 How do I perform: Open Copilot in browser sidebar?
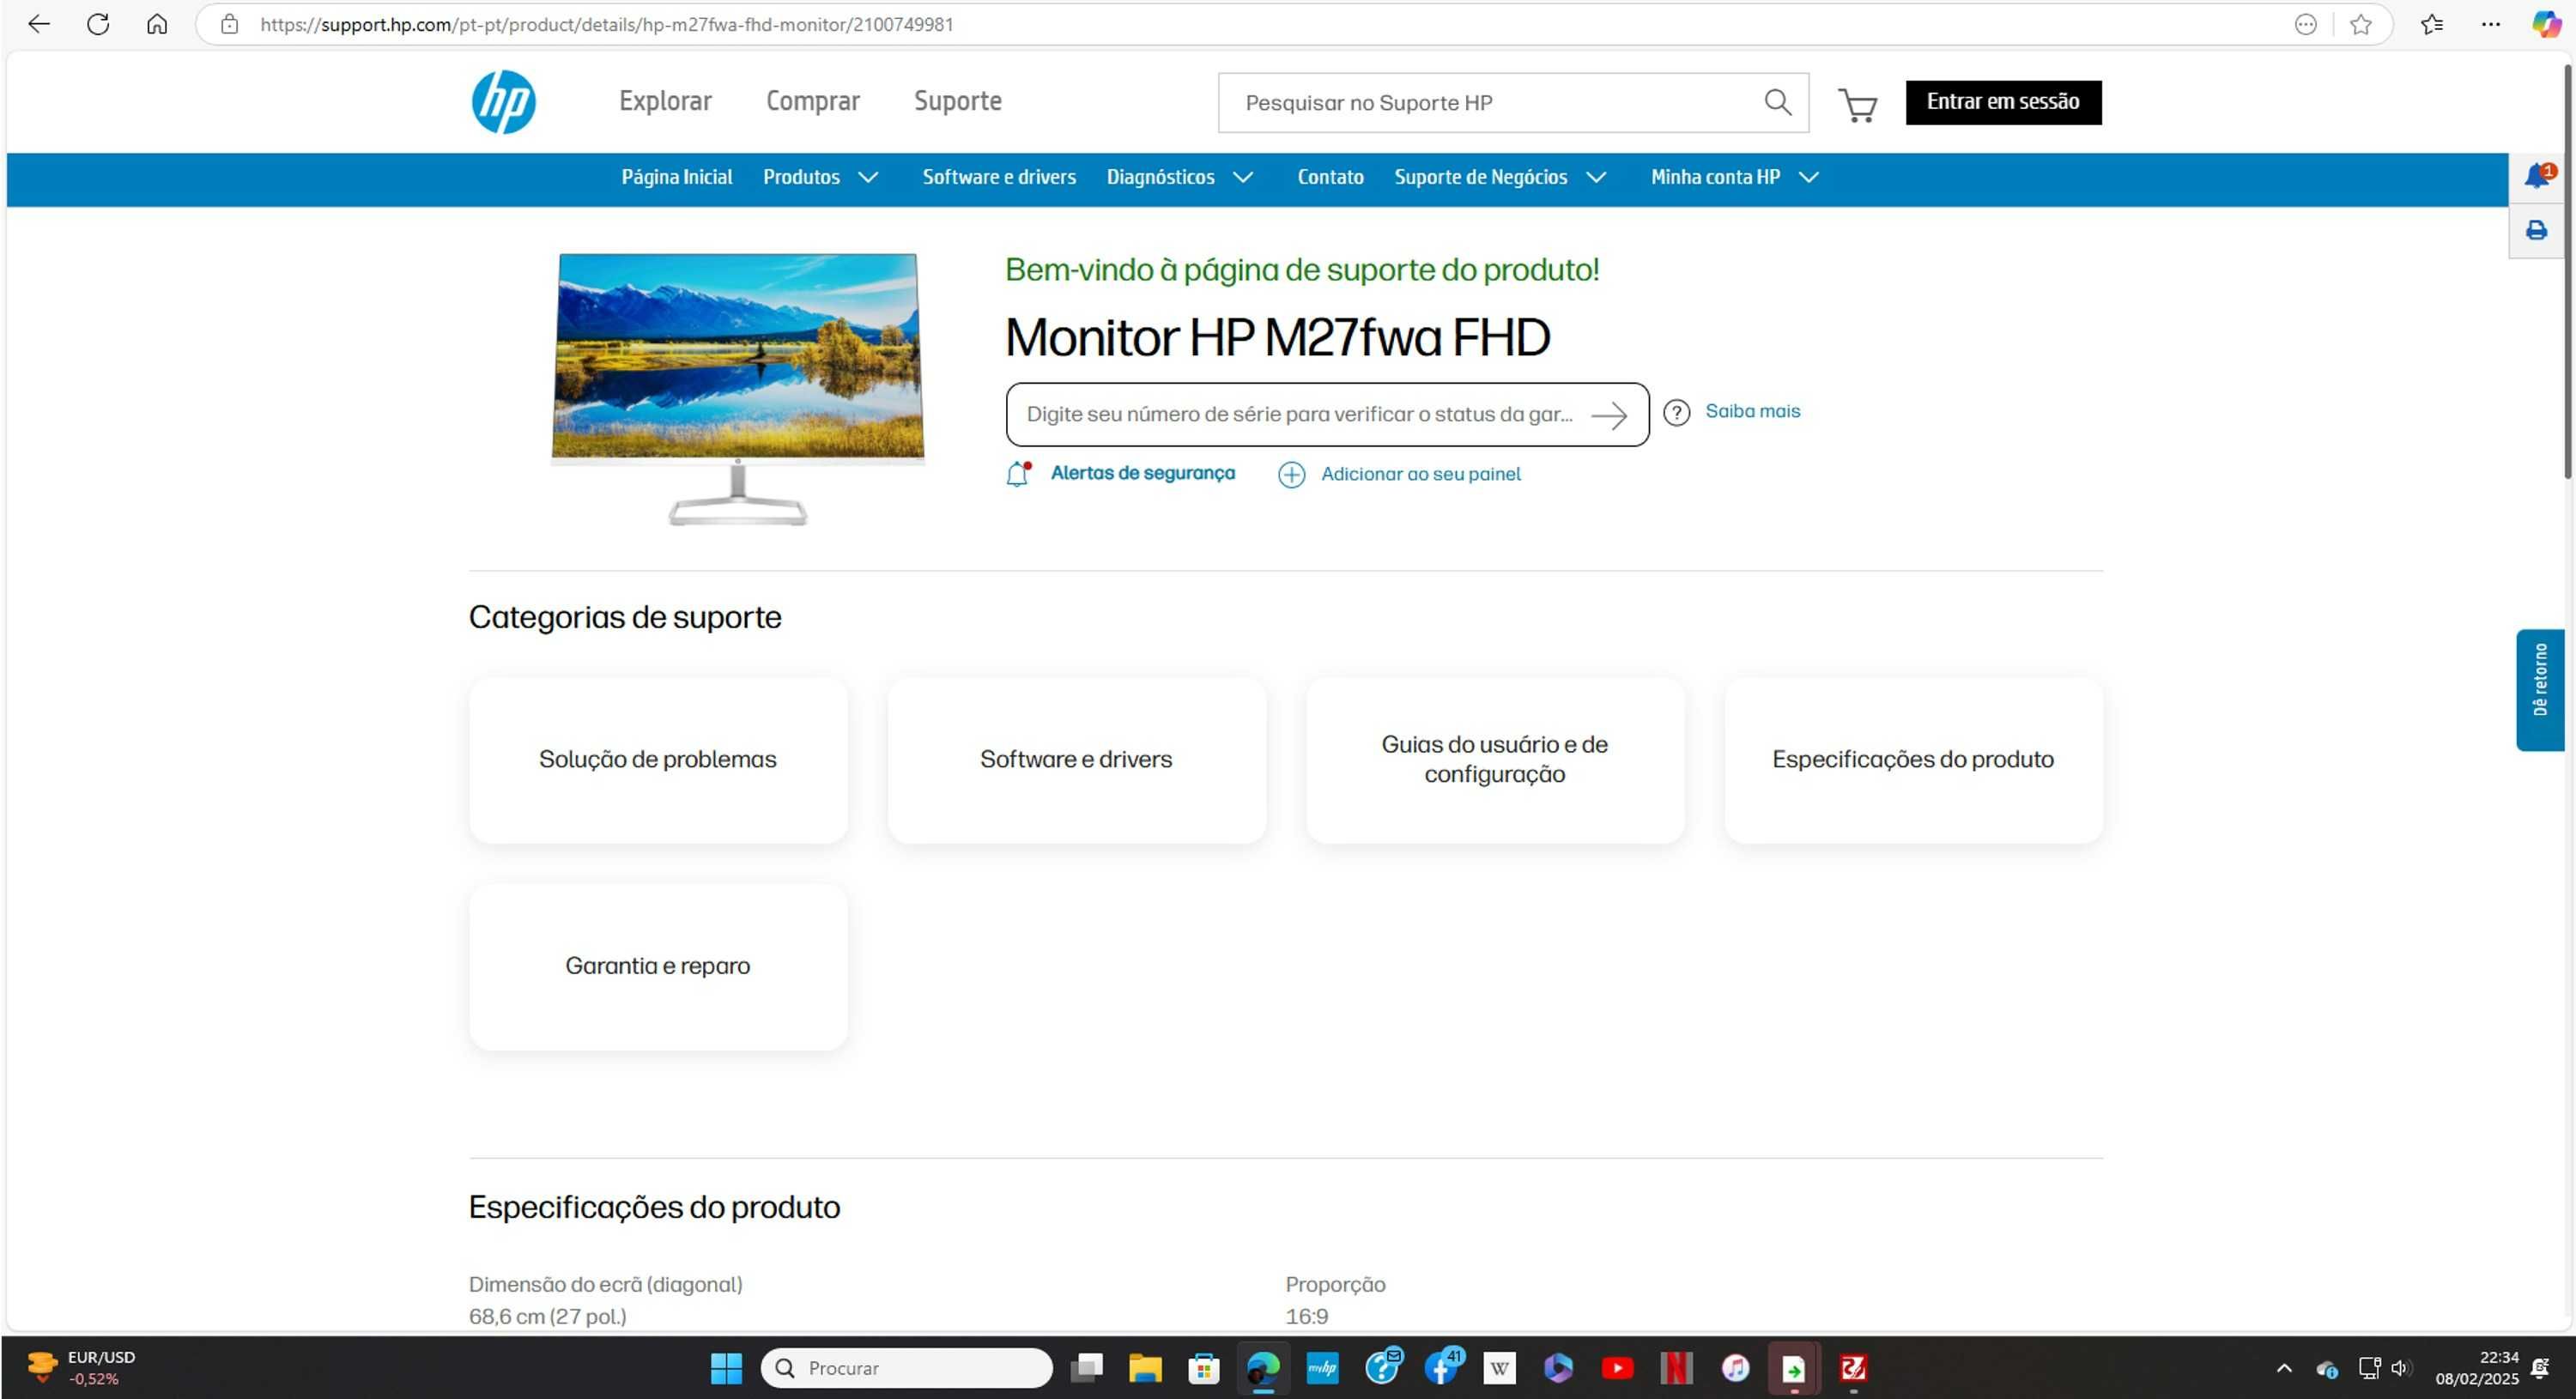pyautogui.click(x=2546, y=24)
